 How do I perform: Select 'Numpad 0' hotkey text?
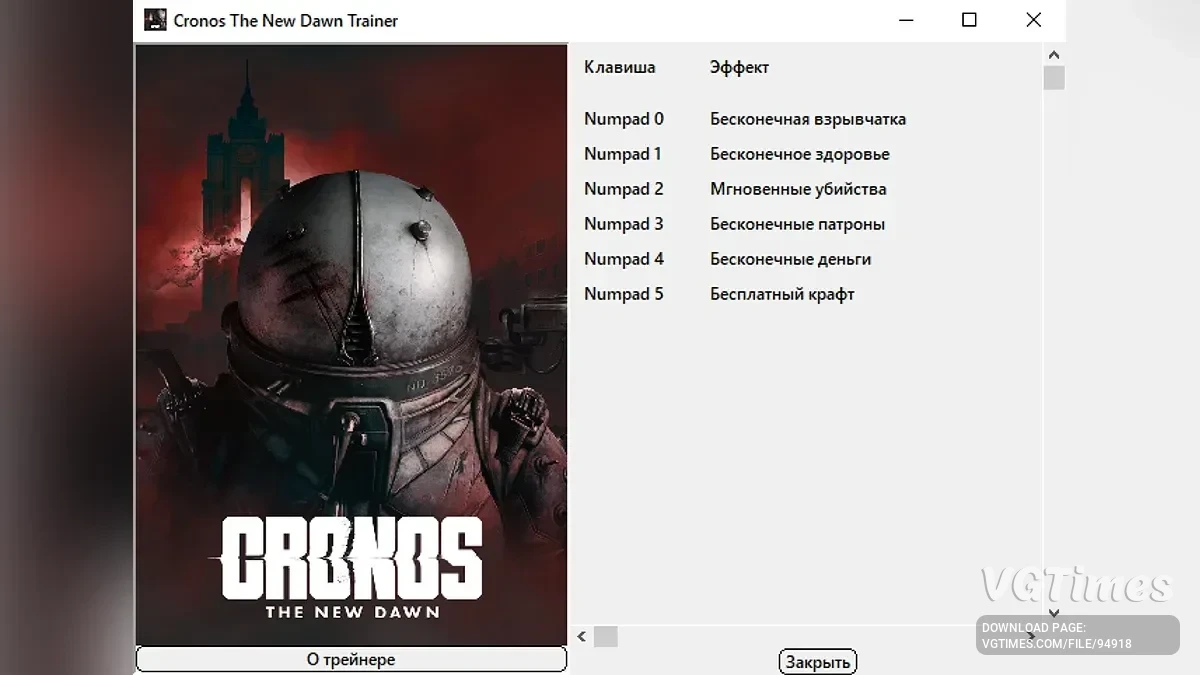click(624, 119)
